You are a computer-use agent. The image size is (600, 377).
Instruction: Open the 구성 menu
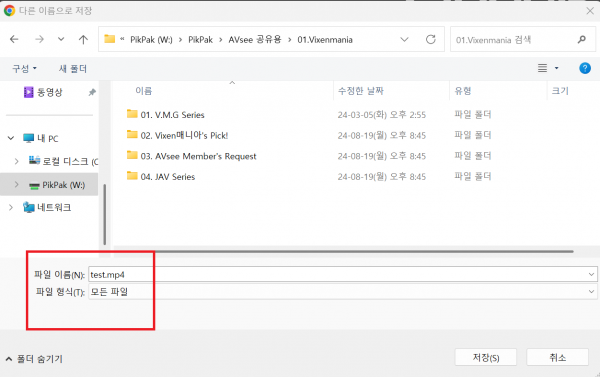pos(24,69)
